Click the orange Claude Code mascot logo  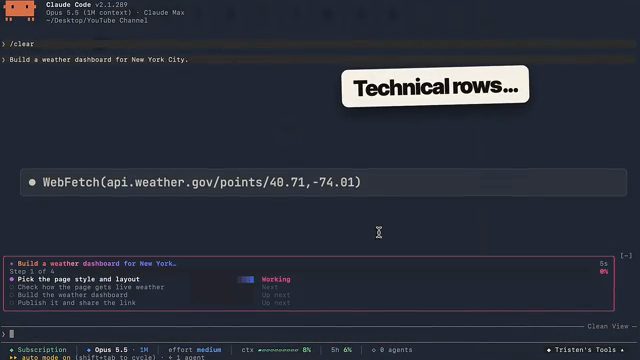pyautogui.click(x=20, y=11)
